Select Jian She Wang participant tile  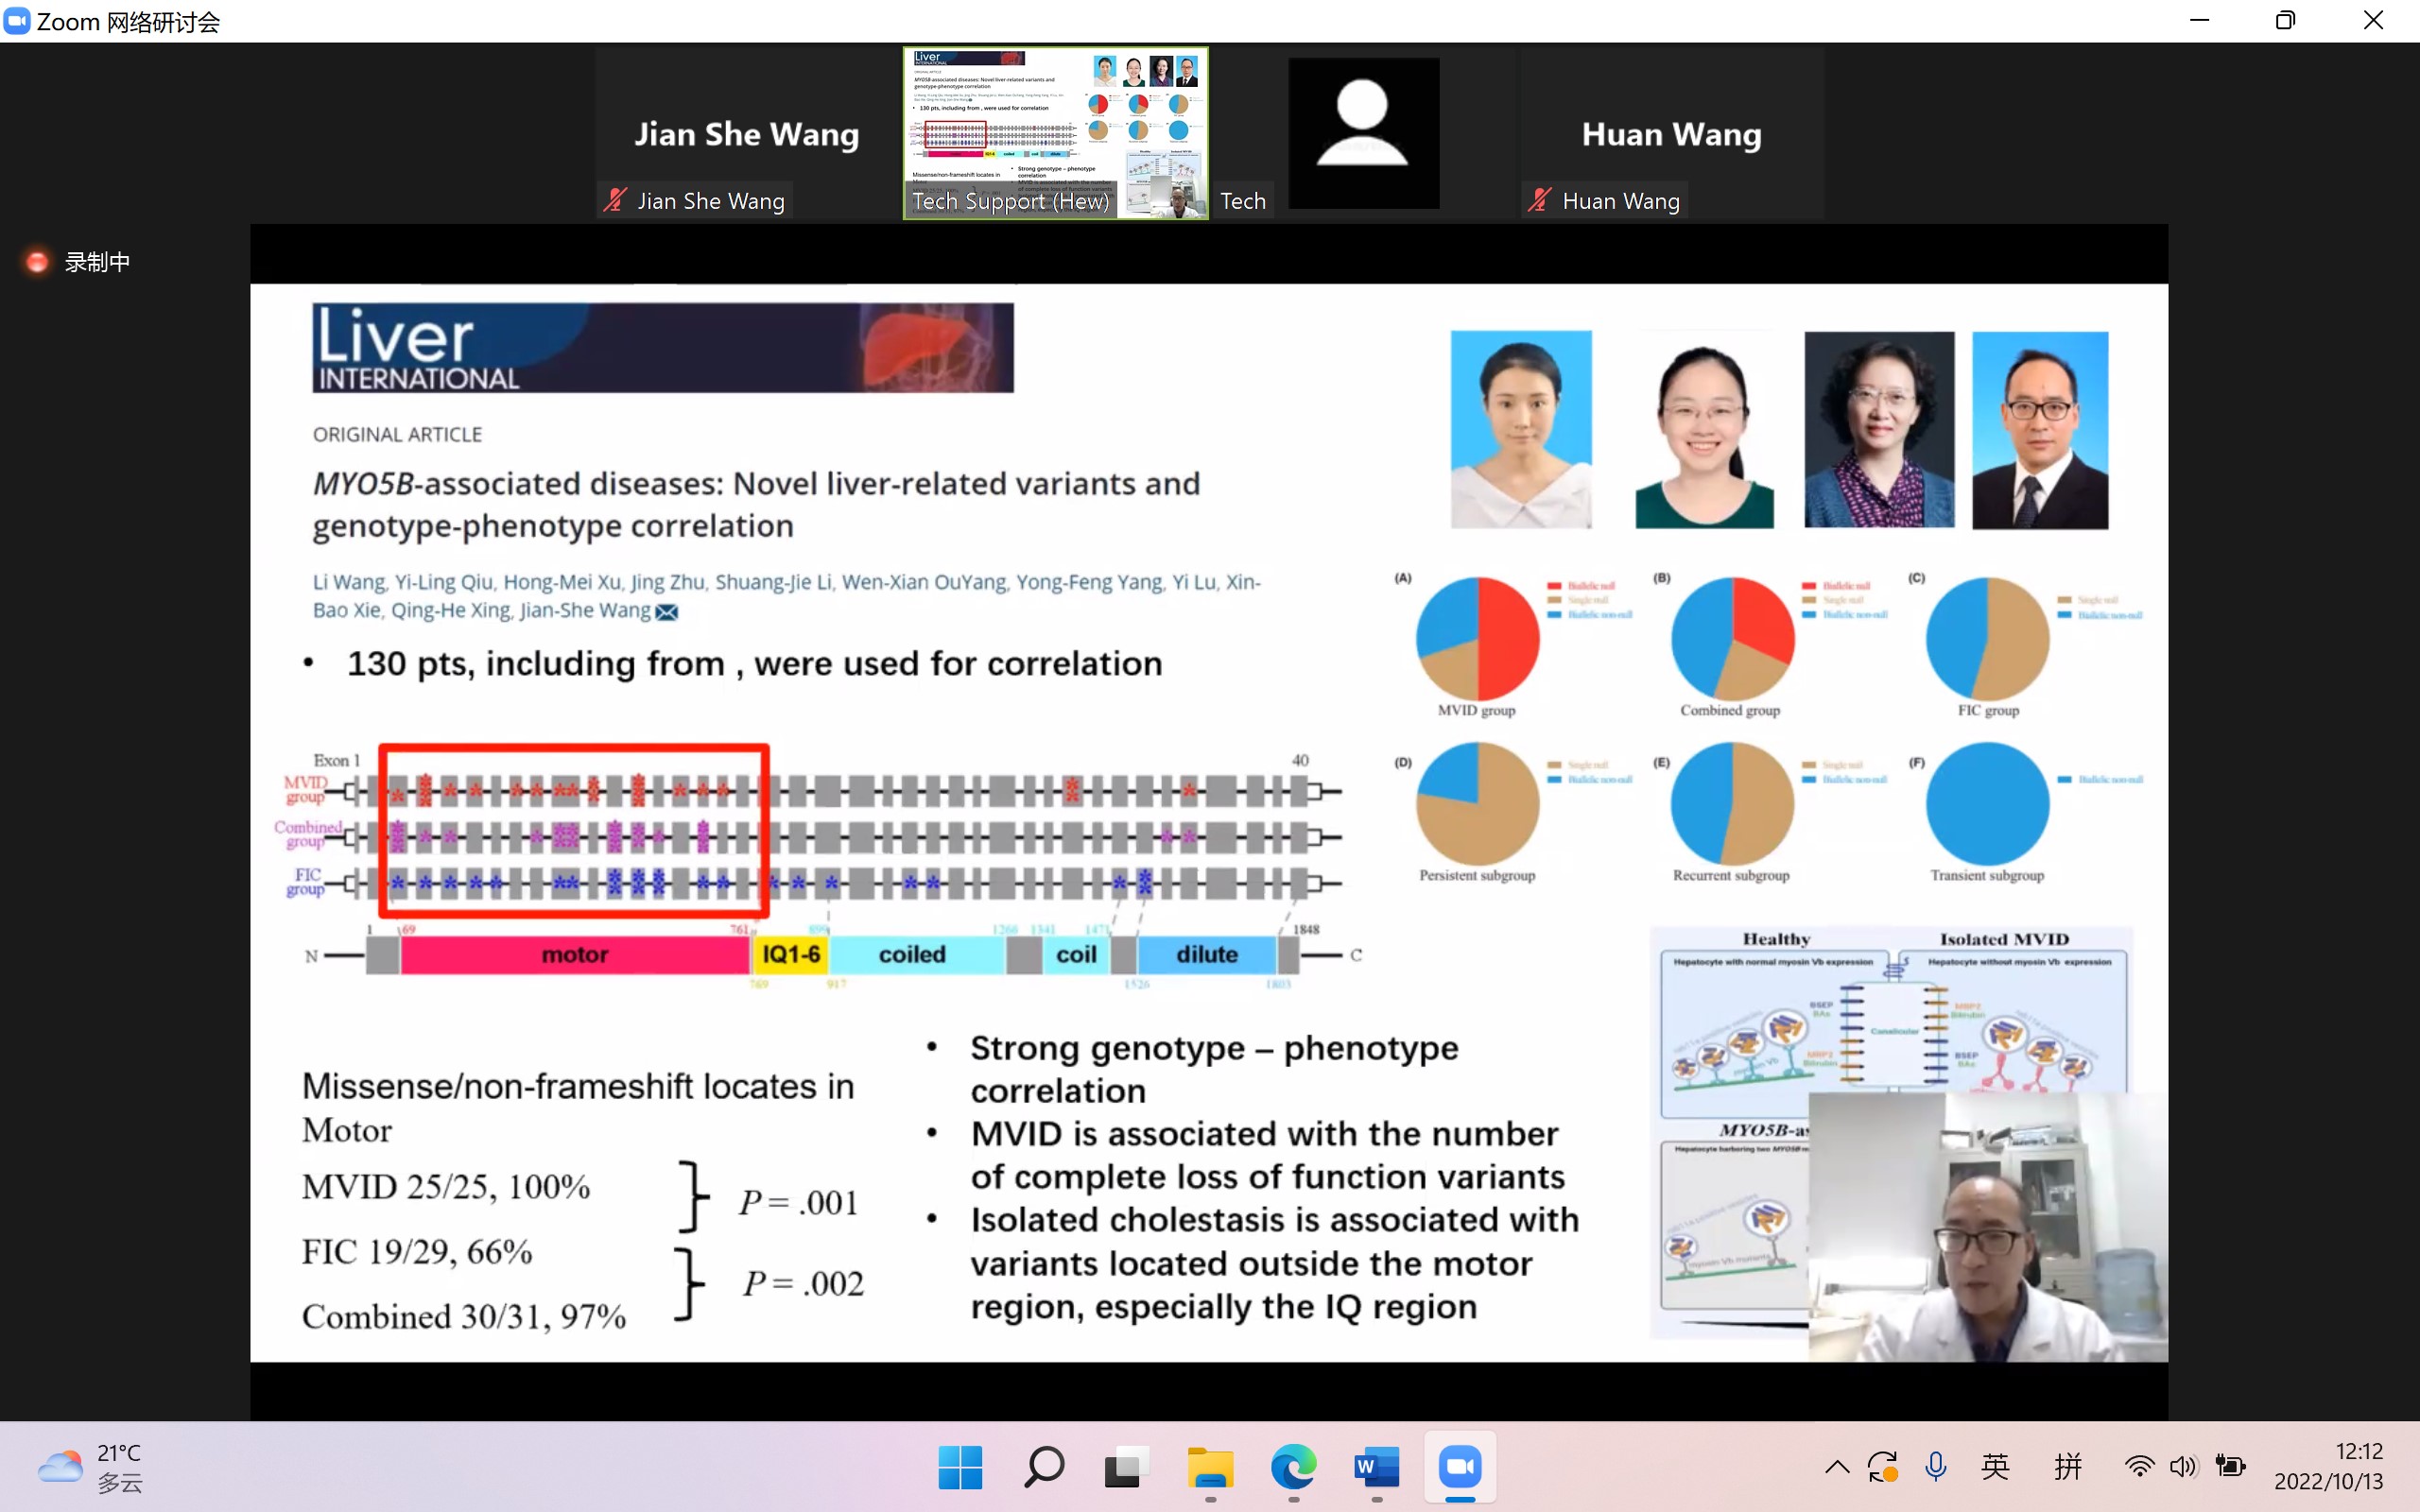click(746, 133)
